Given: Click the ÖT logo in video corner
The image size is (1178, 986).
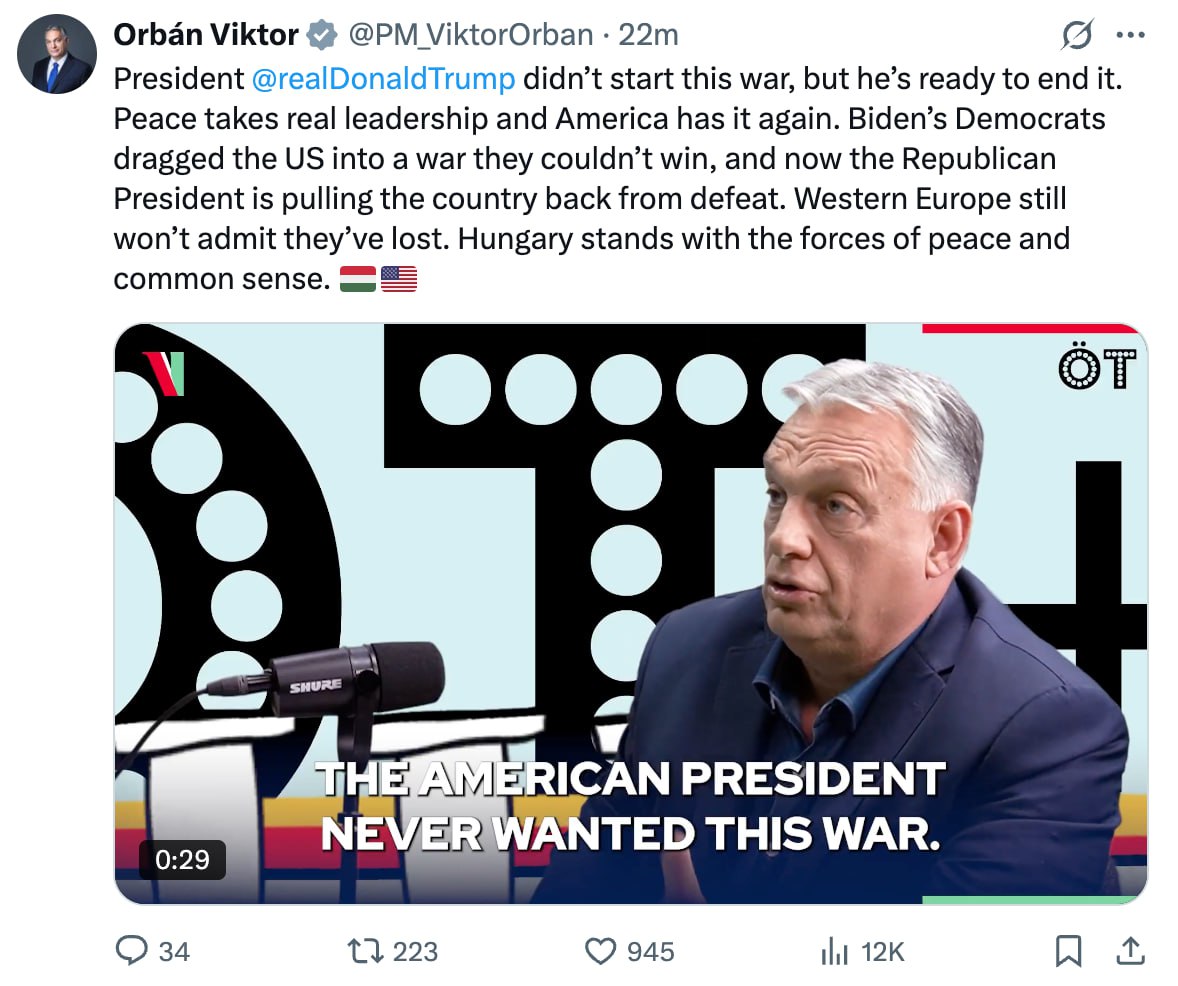Looking at the screenshot, I should (1097, 368).
